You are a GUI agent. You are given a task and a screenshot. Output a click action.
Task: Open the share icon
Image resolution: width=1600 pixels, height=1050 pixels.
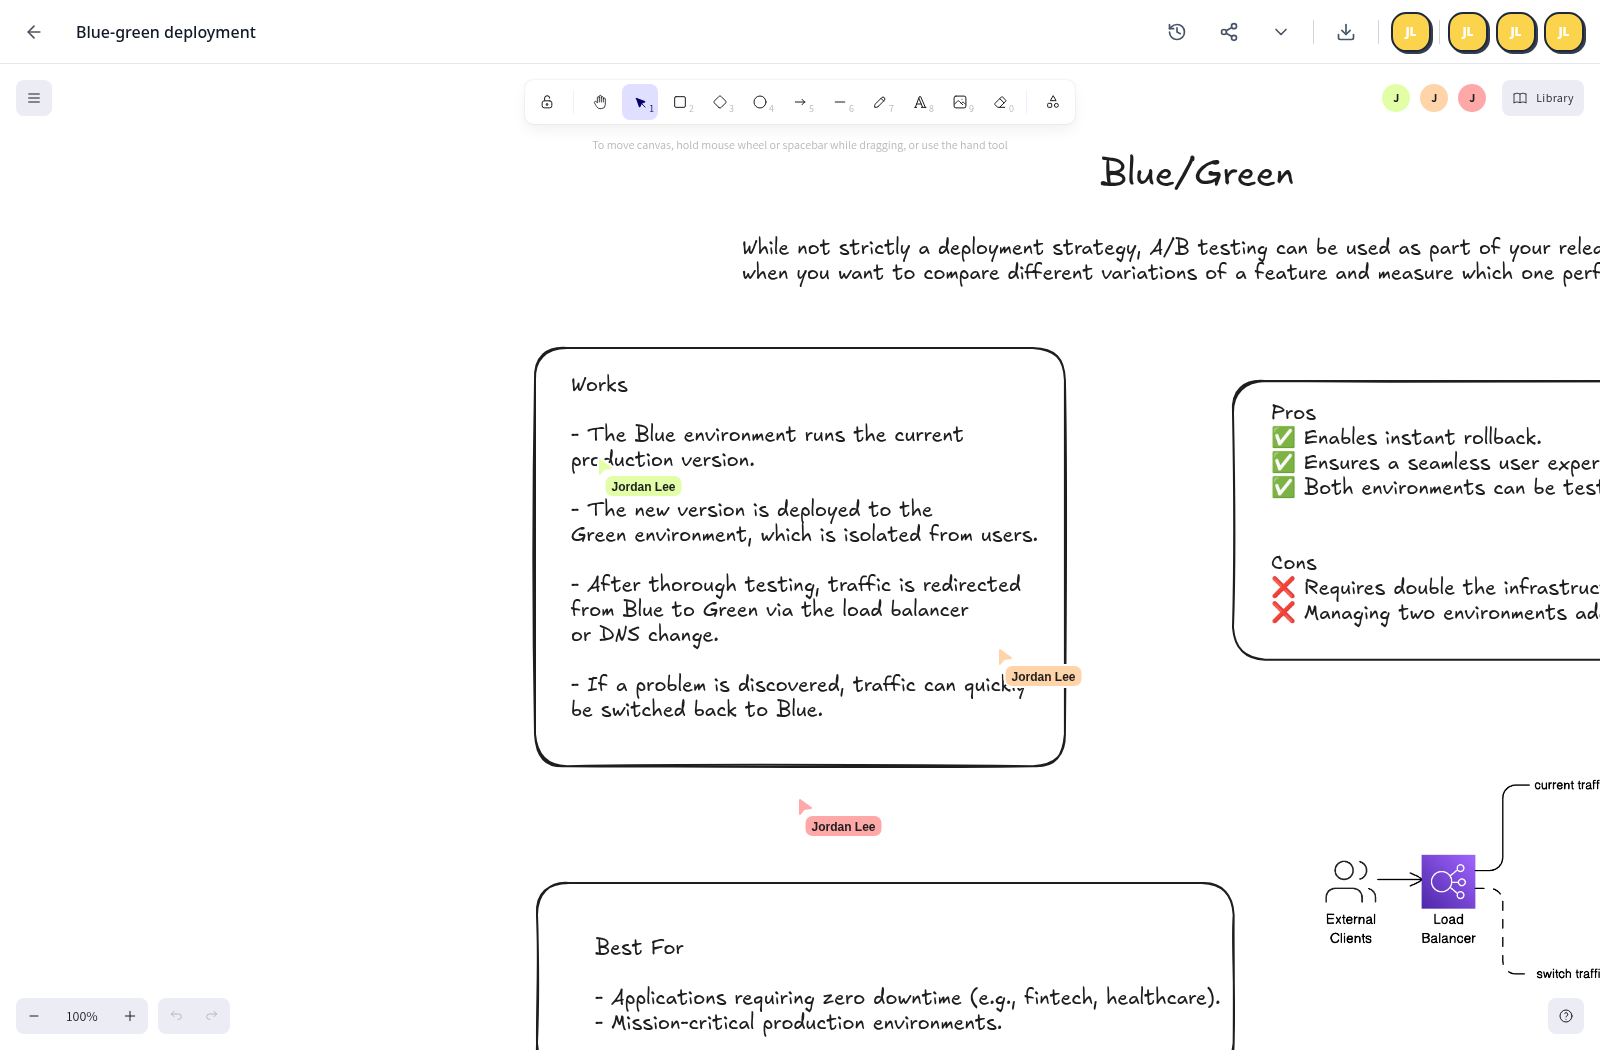point(1229,32)
